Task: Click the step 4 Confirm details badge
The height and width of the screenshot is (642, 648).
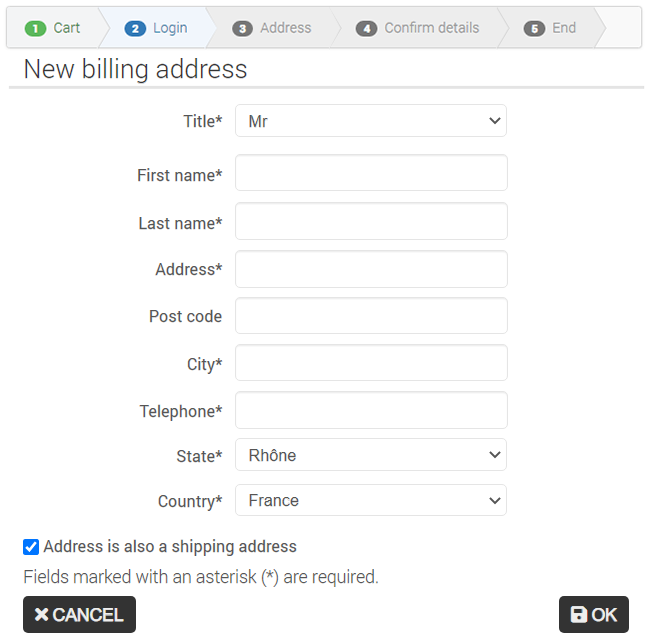Action: point(367,29)
